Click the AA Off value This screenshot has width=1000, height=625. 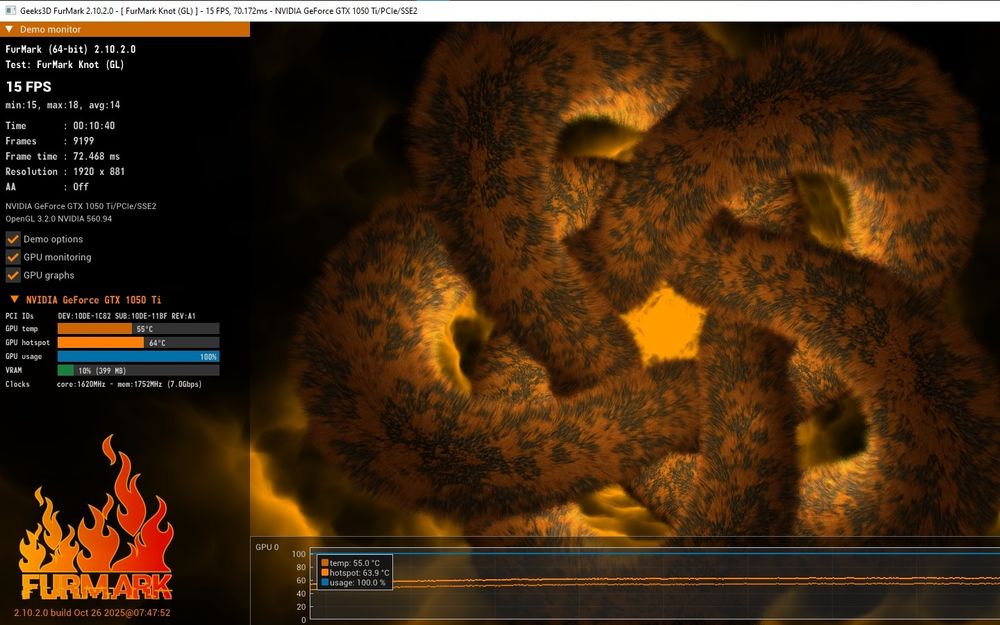[x=81, y=187]
